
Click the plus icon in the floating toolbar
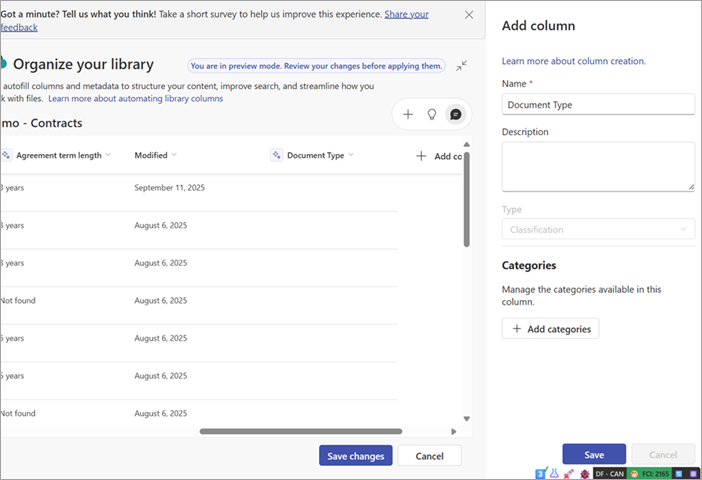pos(408,115)
